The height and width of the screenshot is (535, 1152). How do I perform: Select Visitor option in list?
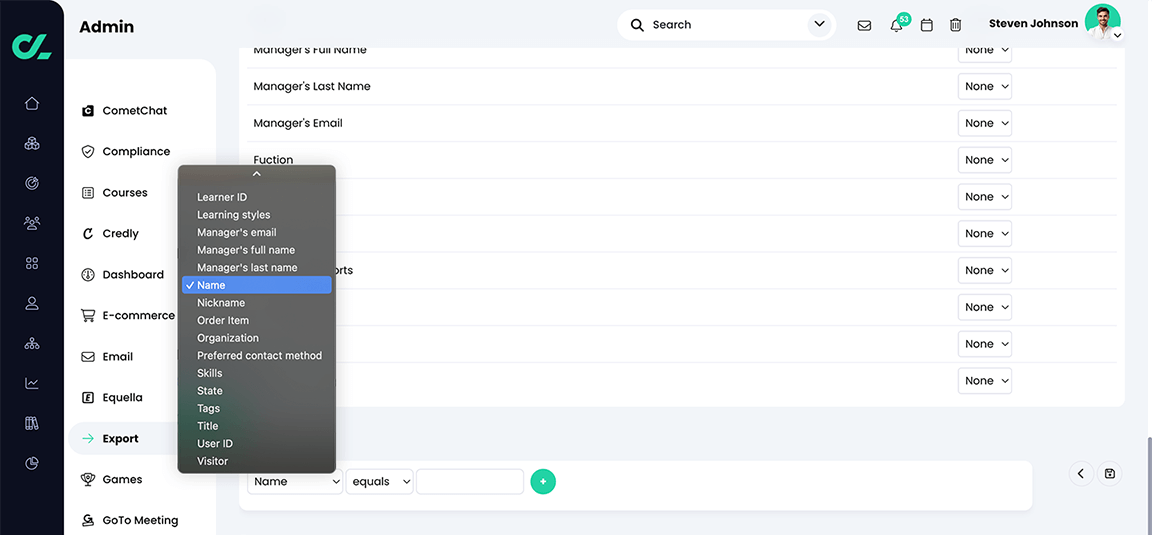pyautogui.click(x=256, y=462)
